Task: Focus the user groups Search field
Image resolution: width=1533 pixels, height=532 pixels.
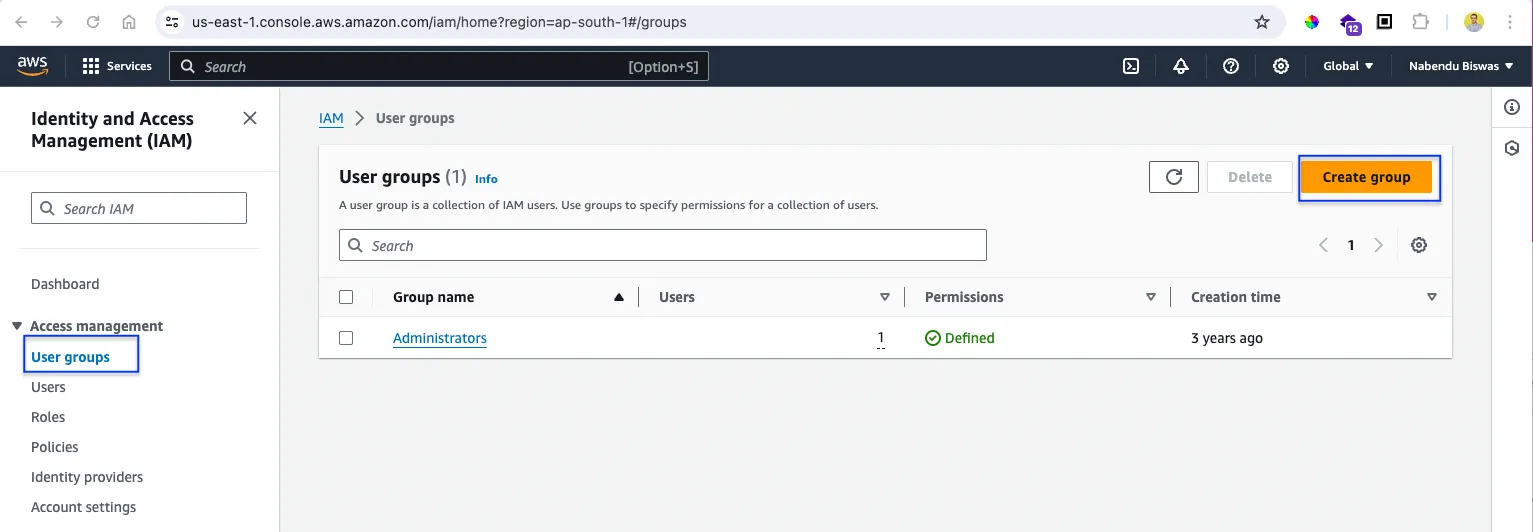Action: [663, 245]
